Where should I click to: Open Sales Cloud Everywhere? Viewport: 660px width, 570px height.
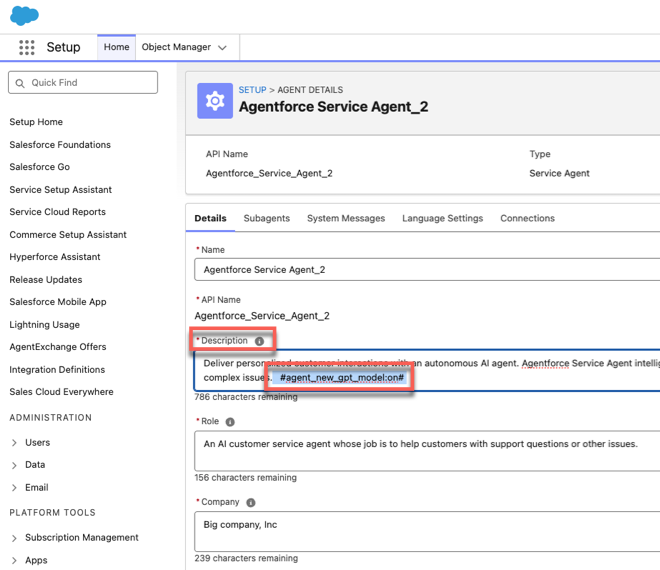61,392
